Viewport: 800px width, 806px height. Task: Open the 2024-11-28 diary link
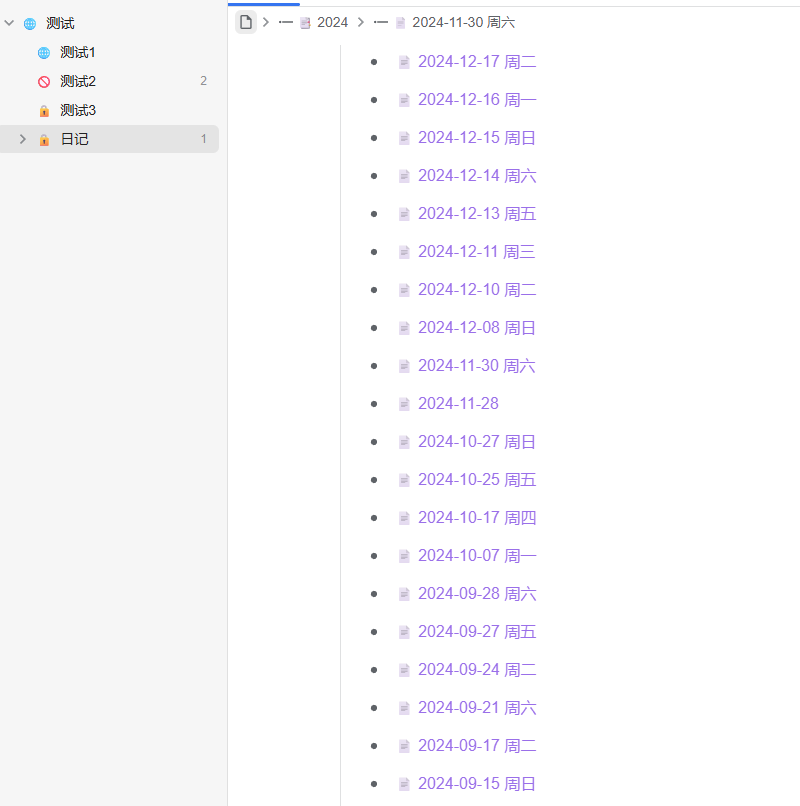(458, 404)
